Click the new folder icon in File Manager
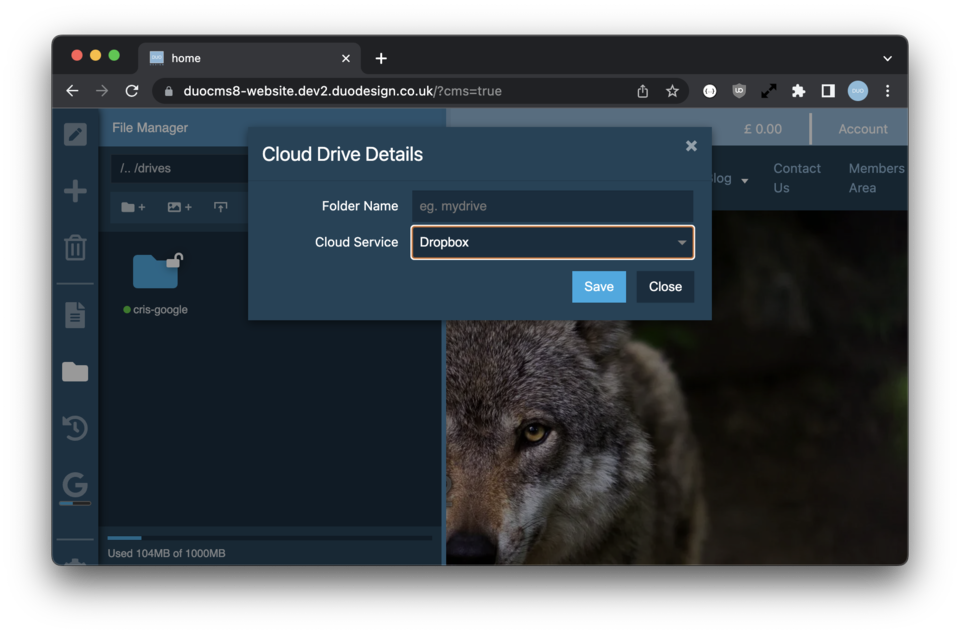Image resolution: width=960 pixels, height=634 pixels. pyautogui.click(x=133, y=207)
